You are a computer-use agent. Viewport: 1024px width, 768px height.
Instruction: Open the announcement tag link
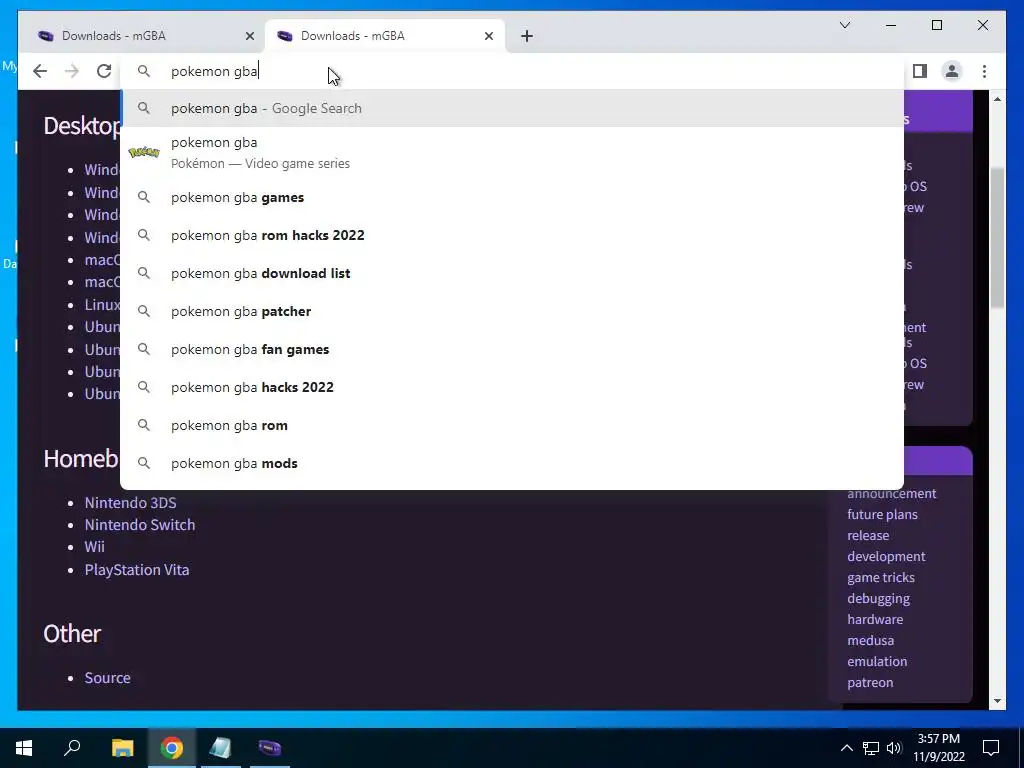[x=891, y=493]
